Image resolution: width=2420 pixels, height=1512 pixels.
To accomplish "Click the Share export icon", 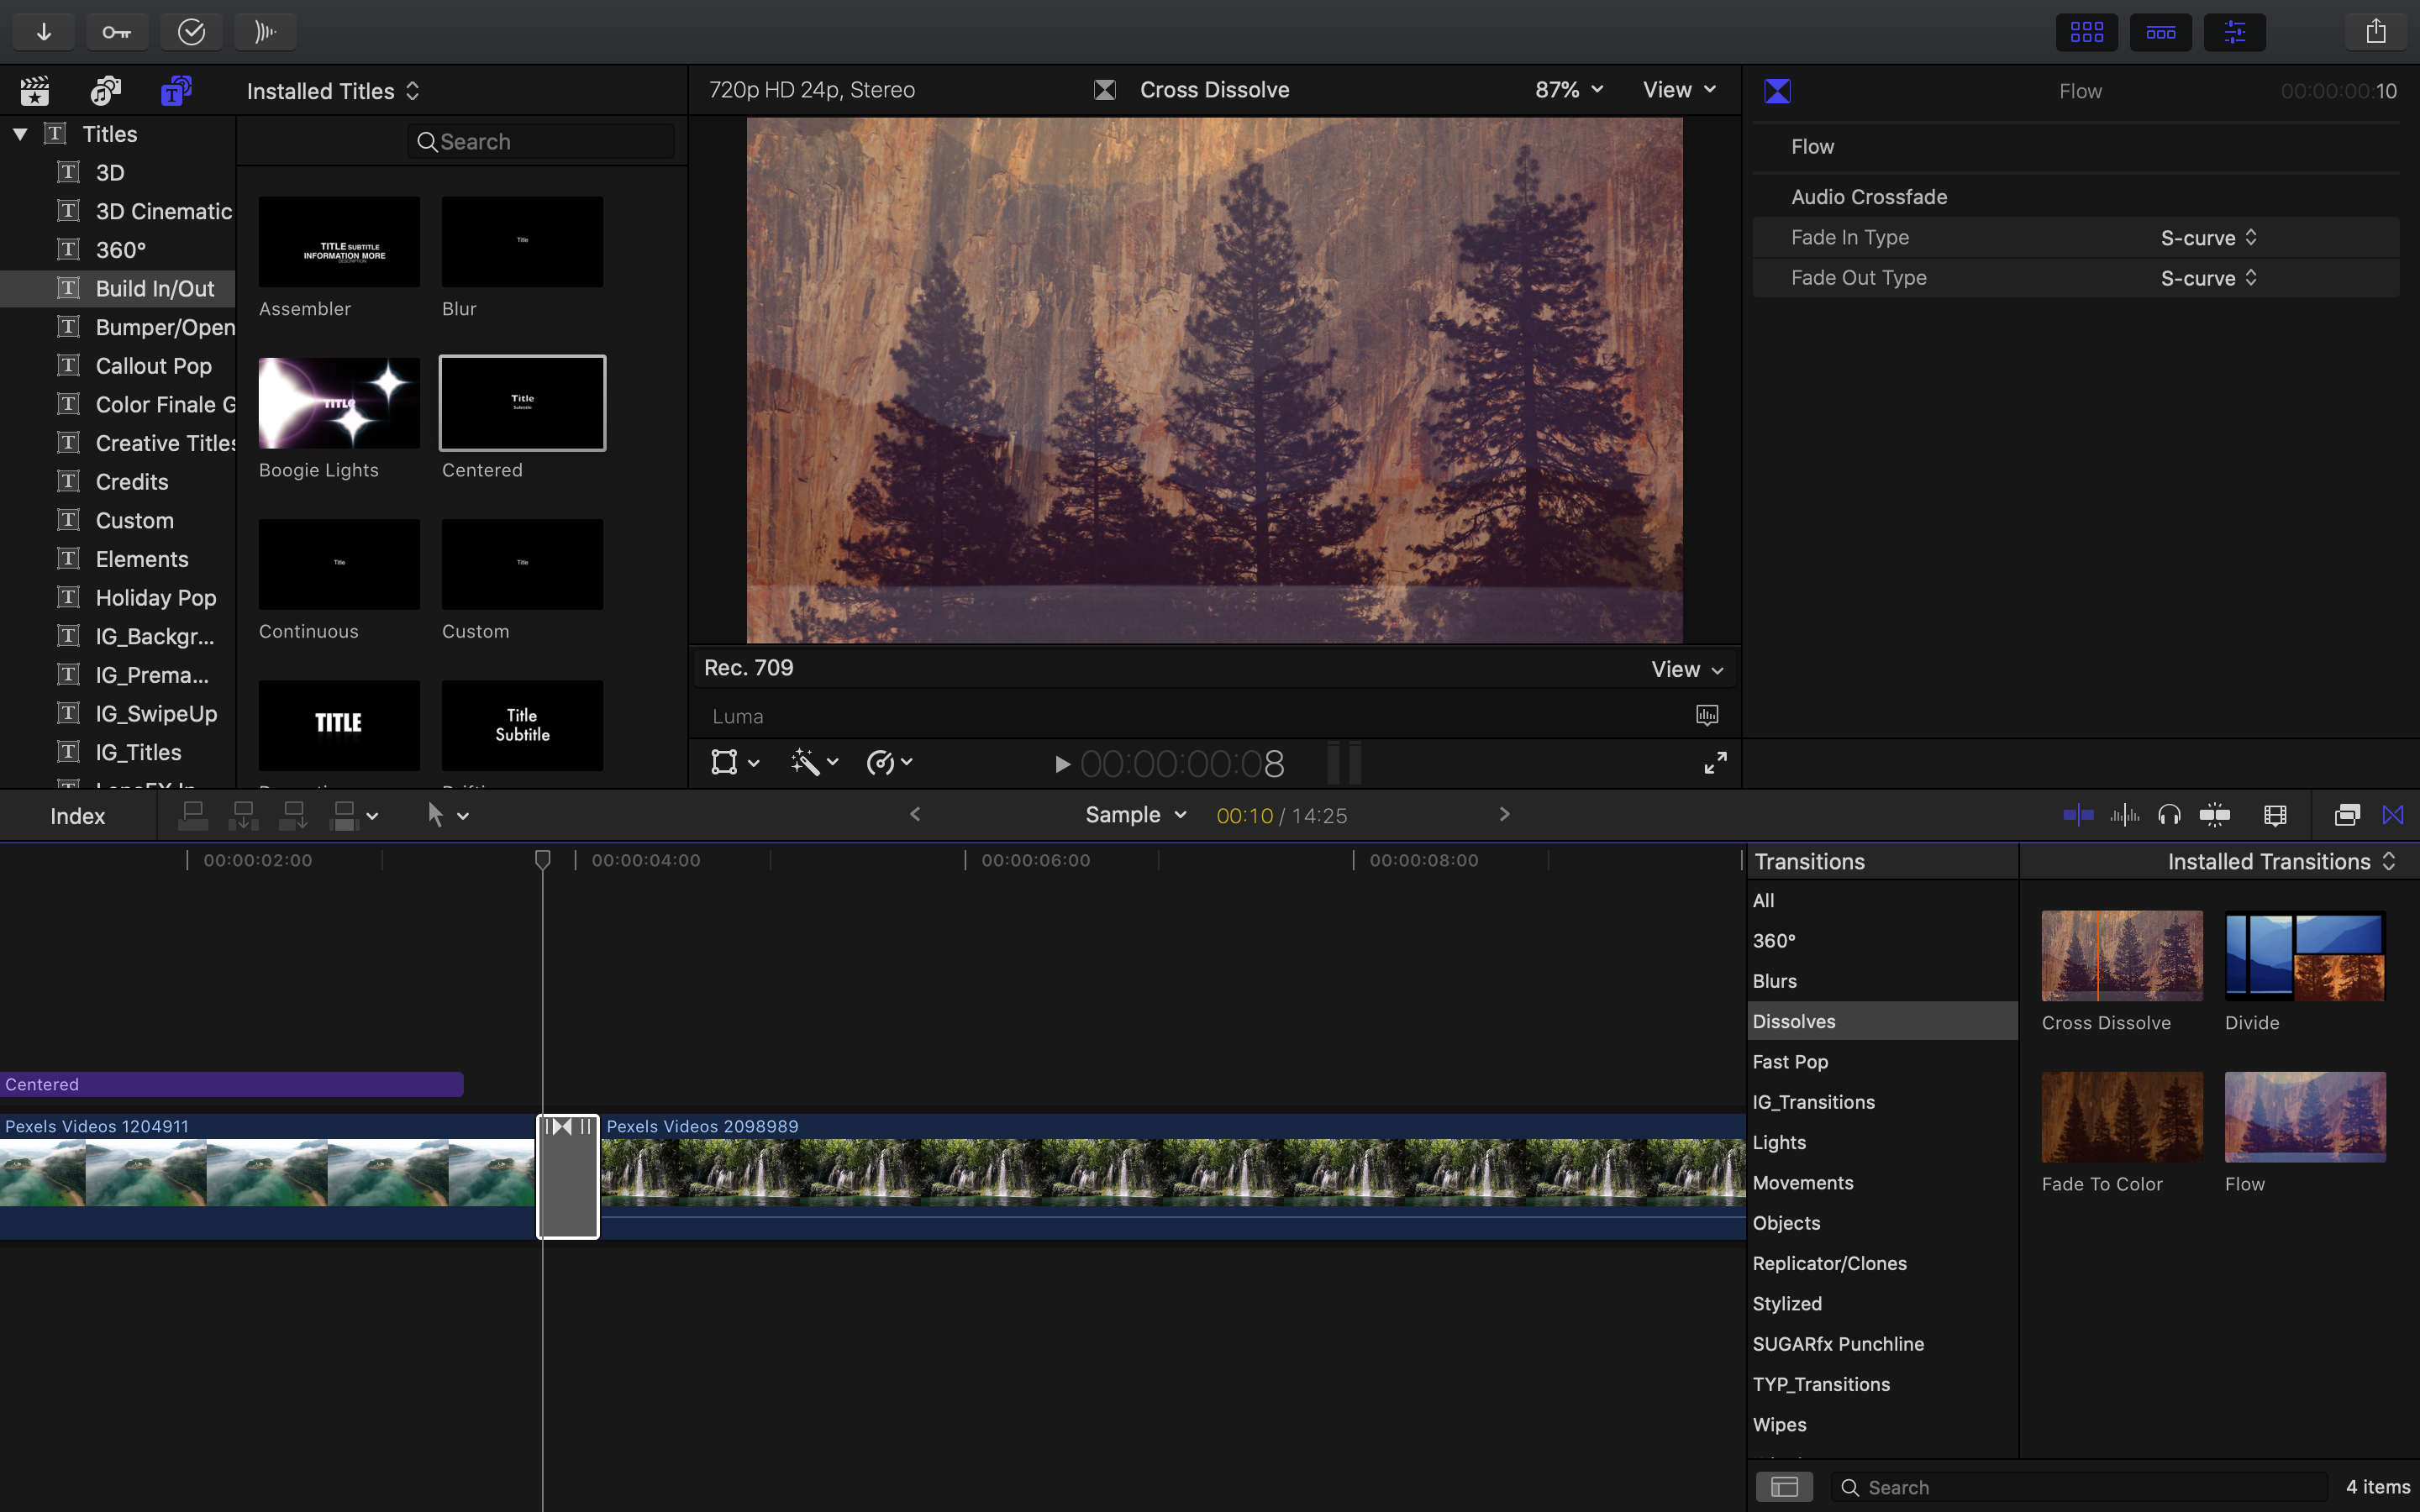I will point(2377,31).
